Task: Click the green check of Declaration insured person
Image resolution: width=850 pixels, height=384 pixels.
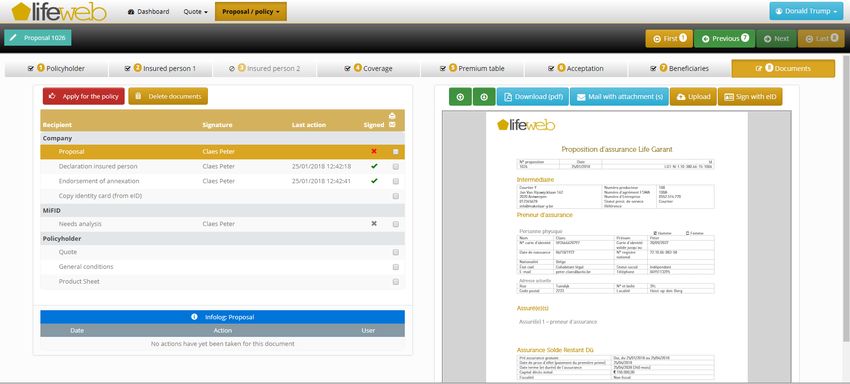Action: (x=374, y=166)
